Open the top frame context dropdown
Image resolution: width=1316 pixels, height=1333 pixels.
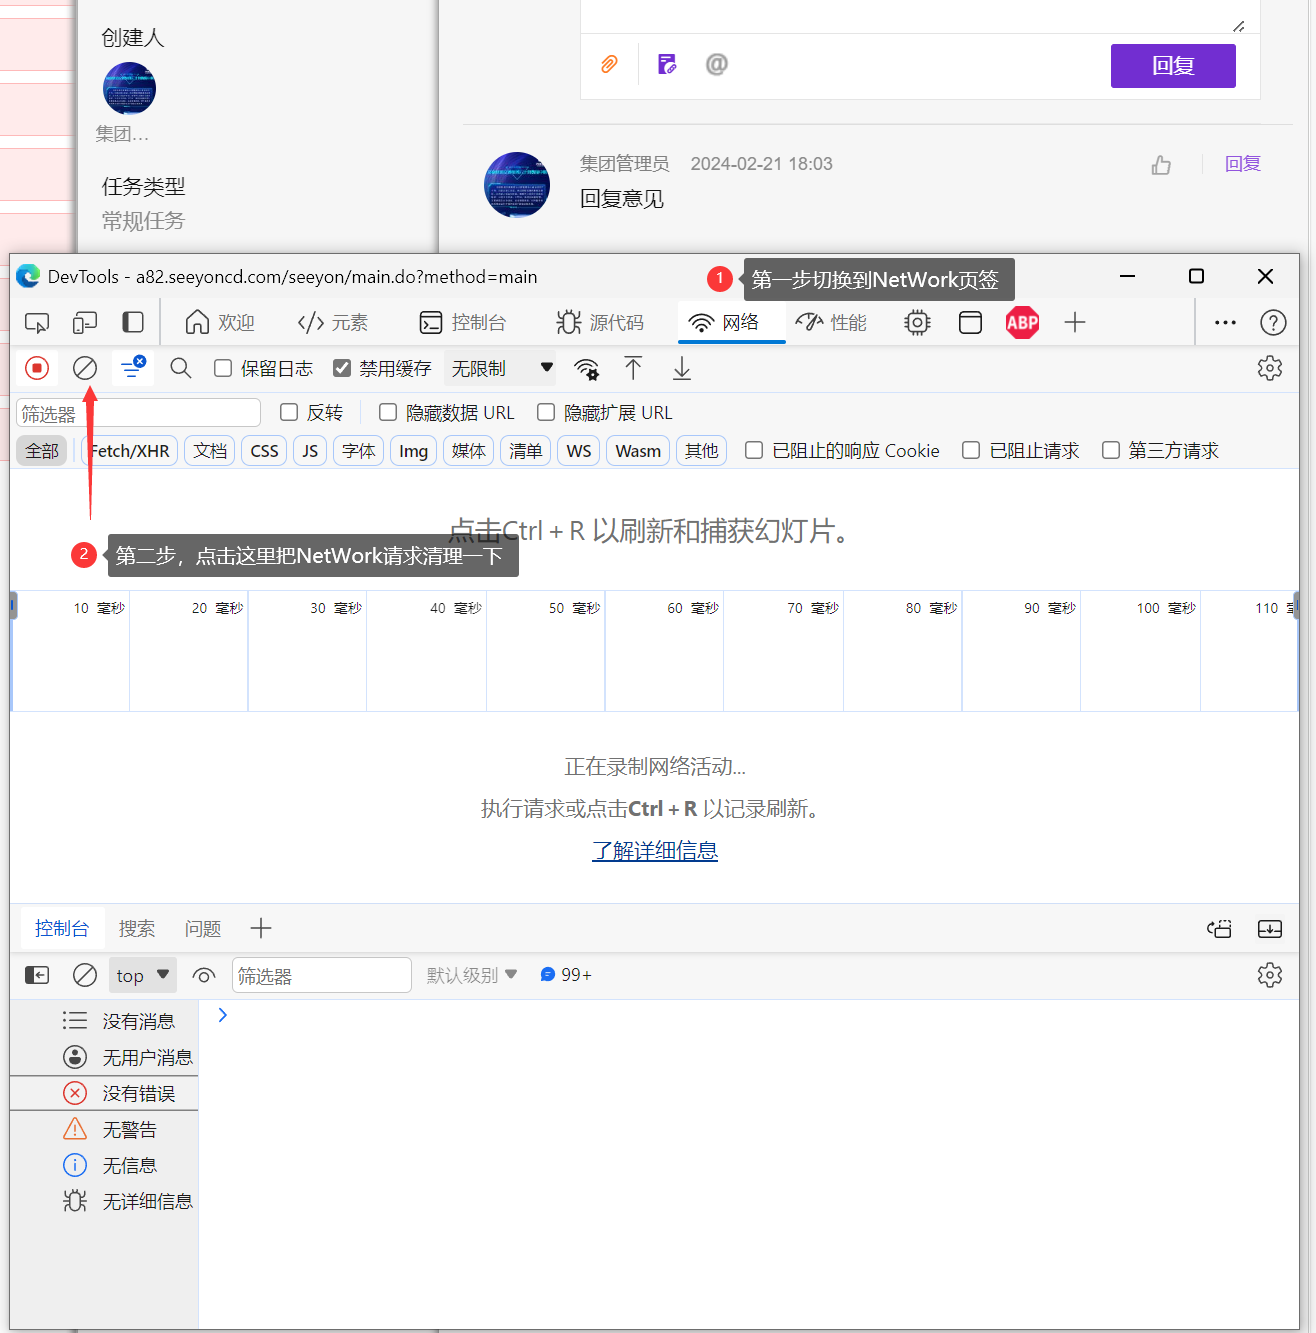[141, 975]
